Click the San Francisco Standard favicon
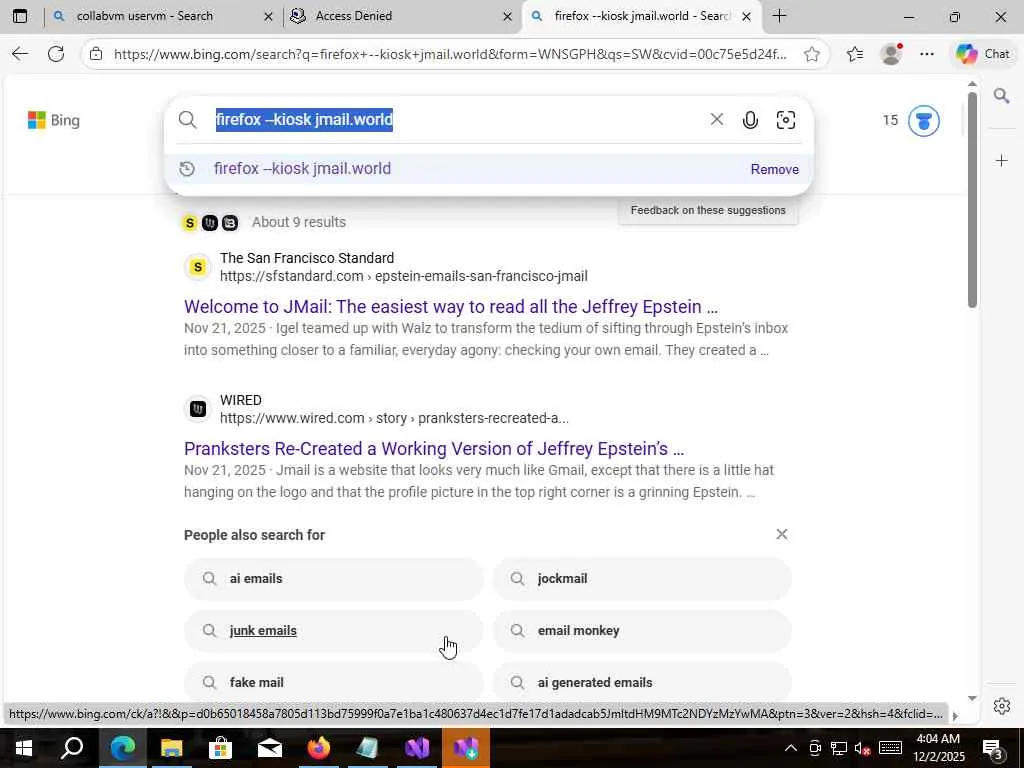The image size is (1024, 768). point(197,266)
